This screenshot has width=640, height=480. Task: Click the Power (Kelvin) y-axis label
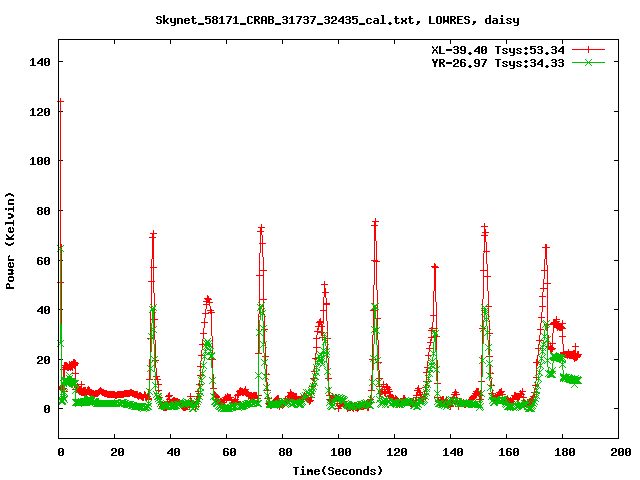point(10,241)
